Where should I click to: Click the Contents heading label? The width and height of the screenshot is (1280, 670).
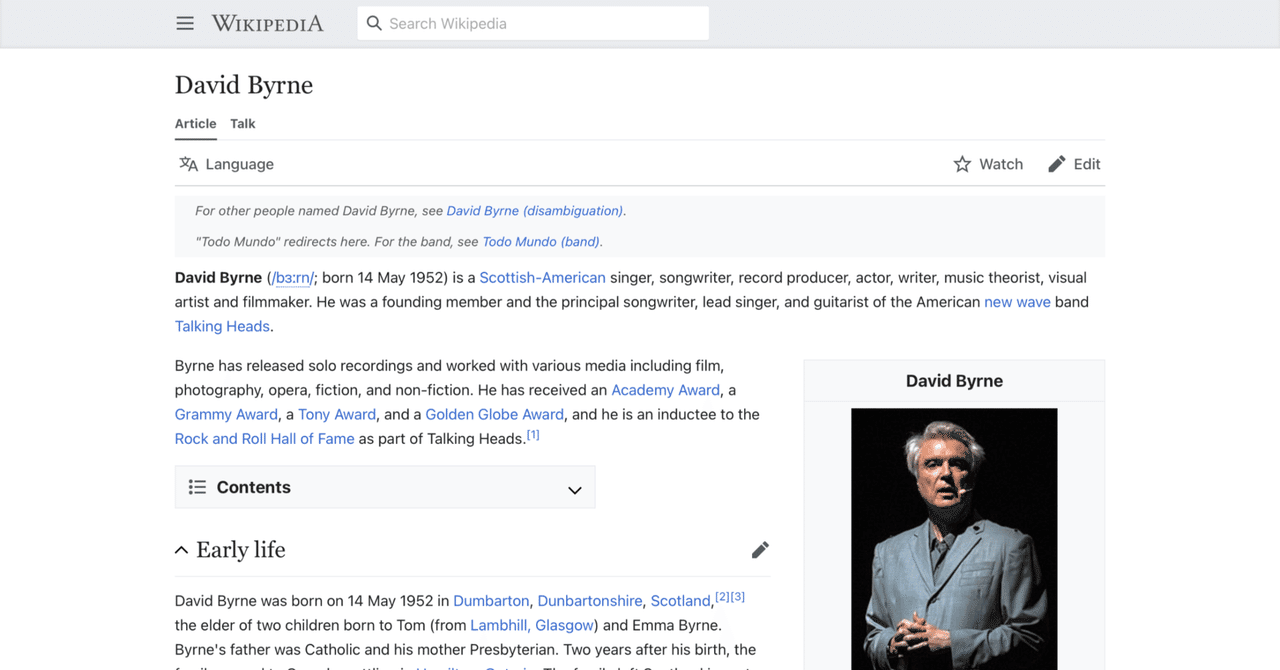click(254, 487)
